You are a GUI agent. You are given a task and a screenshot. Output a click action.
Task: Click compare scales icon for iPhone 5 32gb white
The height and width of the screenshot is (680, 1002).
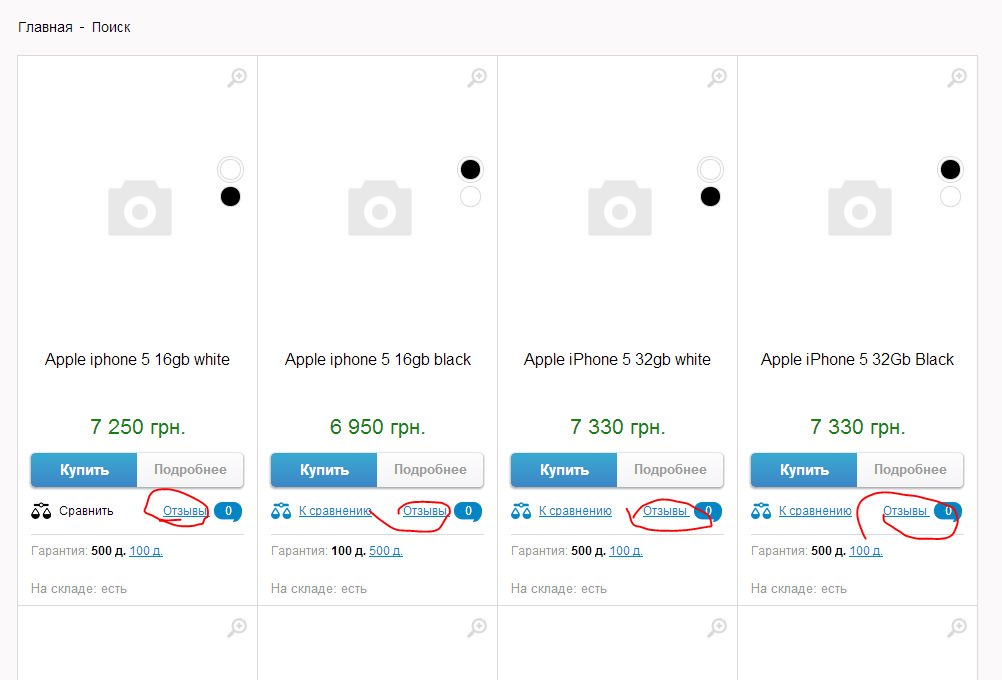[x=521, y=511]
